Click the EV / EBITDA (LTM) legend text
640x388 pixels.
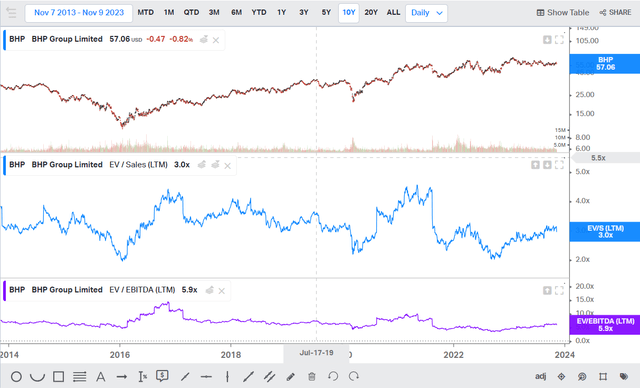(x=142, y=290)
